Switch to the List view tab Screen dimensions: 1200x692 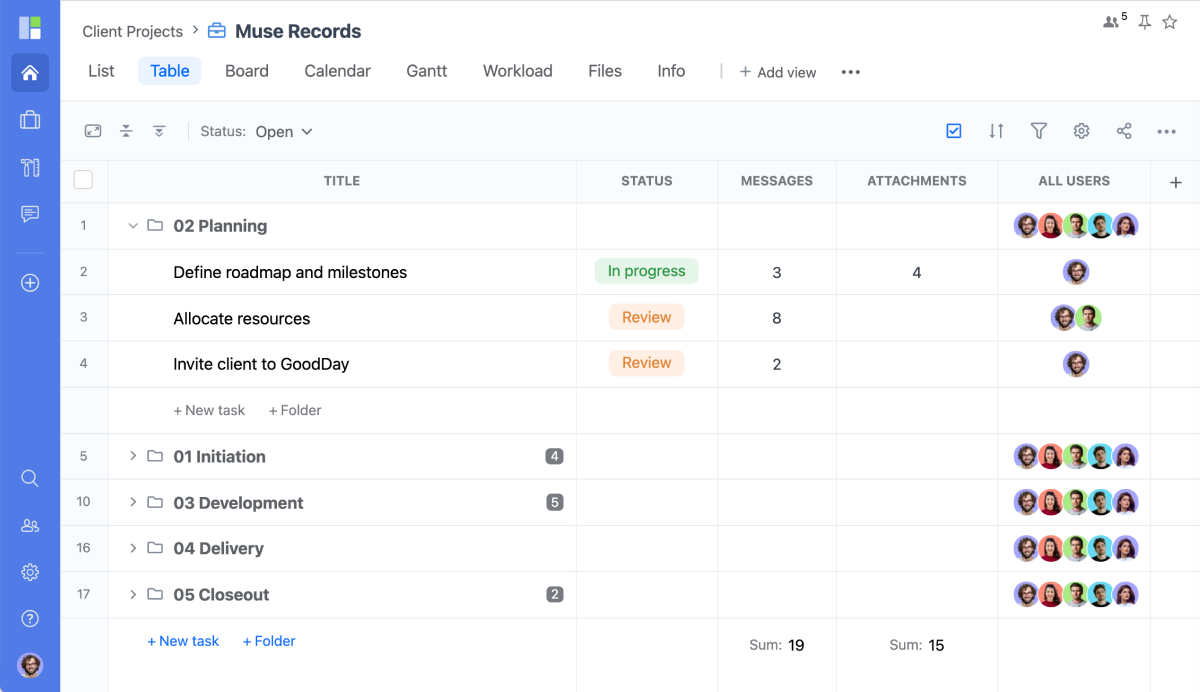101,71
